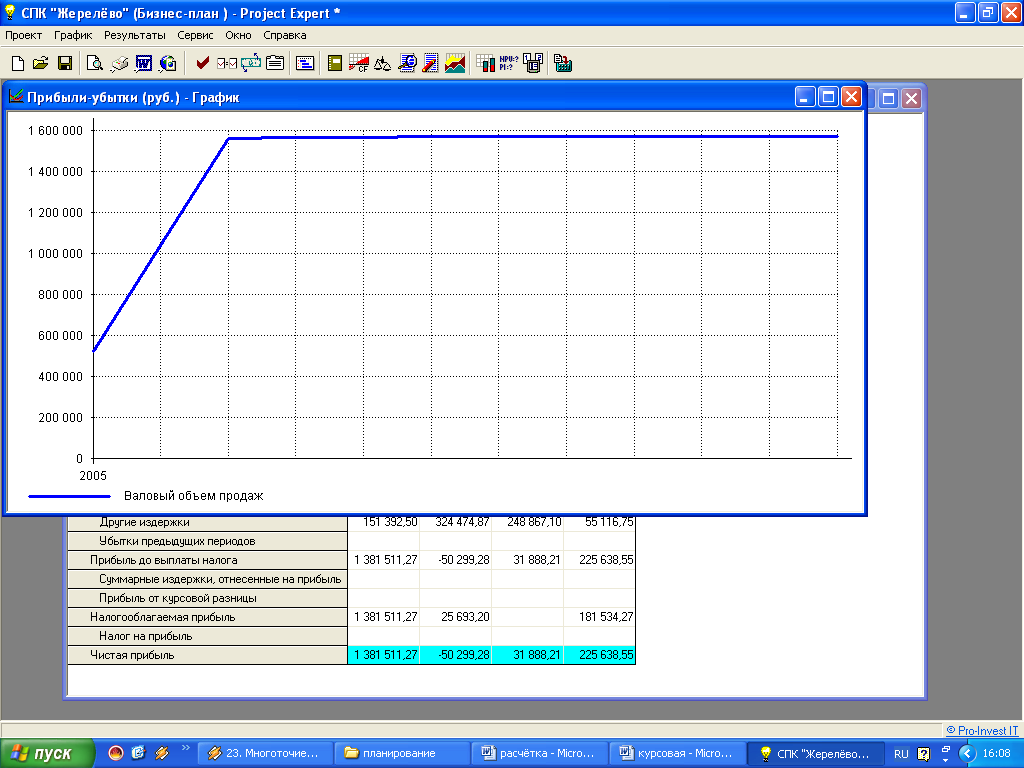The height and width of the screenshot is (768, 1024).
Task: Follow the Pro-Invest IT link
Action: pyautogui.click(x=982, y=731)
